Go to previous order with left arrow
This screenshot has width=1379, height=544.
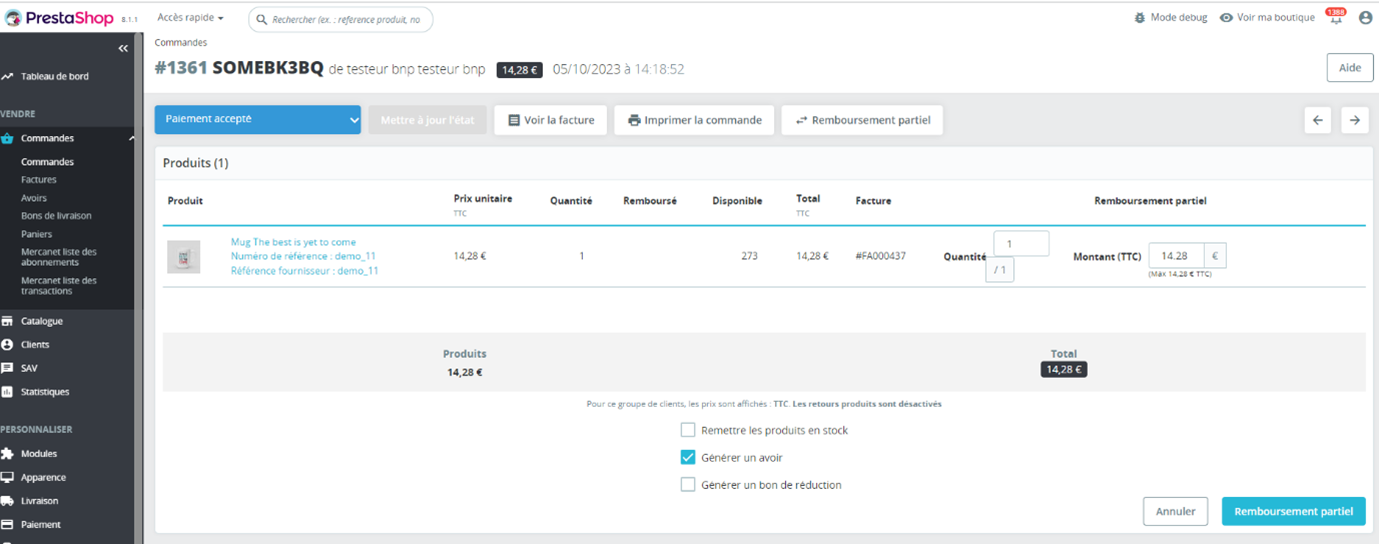(x=1317, y=120)
